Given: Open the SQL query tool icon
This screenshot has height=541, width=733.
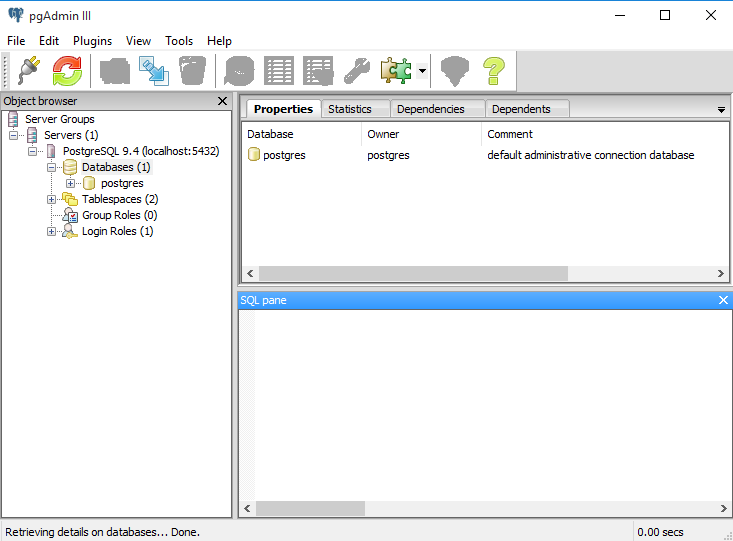Looking at the screenshot, I should coord(239,71).
